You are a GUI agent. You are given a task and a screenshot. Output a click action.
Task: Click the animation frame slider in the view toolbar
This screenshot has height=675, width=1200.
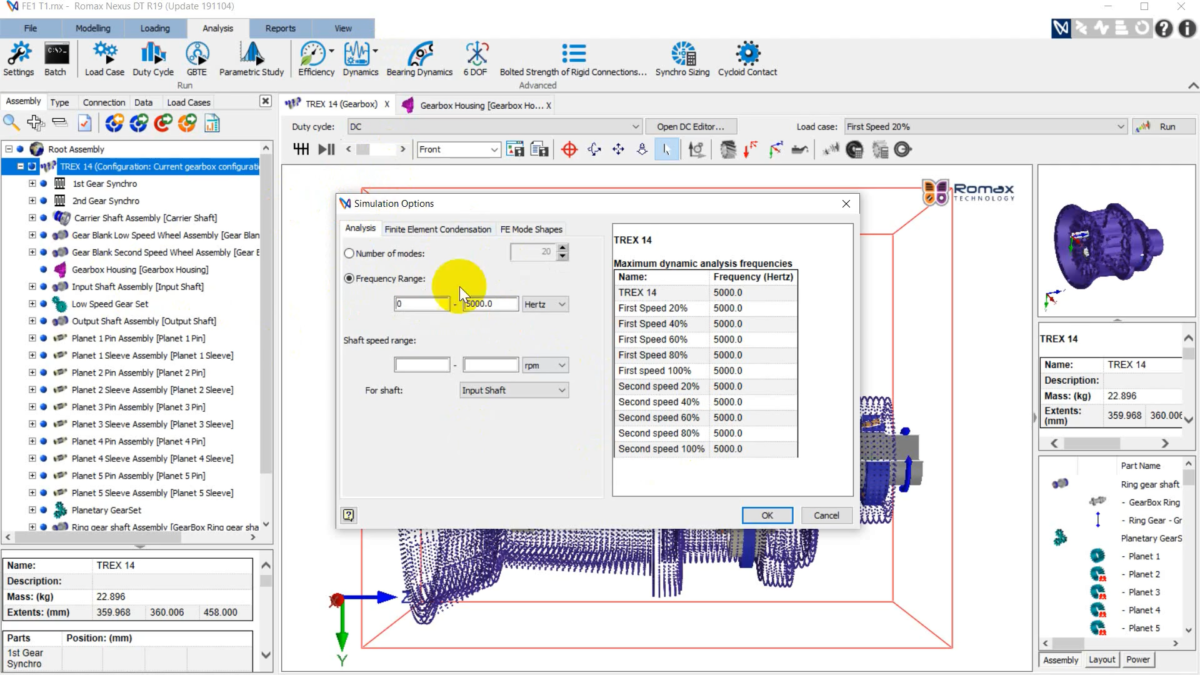tap(377, 149)
